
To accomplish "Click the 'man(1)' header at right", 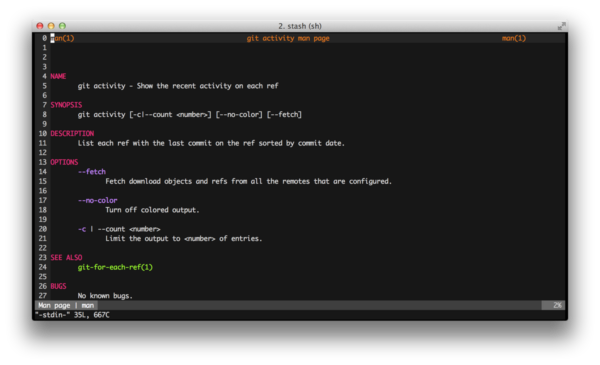I will tap(514, 38).
